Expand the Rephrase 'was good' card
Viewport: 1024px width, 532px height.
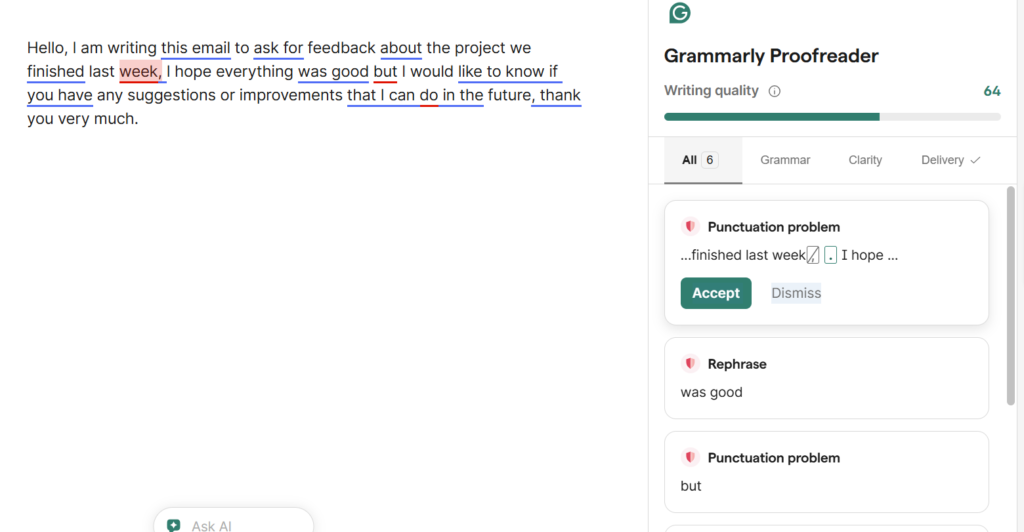pos(826,378)
